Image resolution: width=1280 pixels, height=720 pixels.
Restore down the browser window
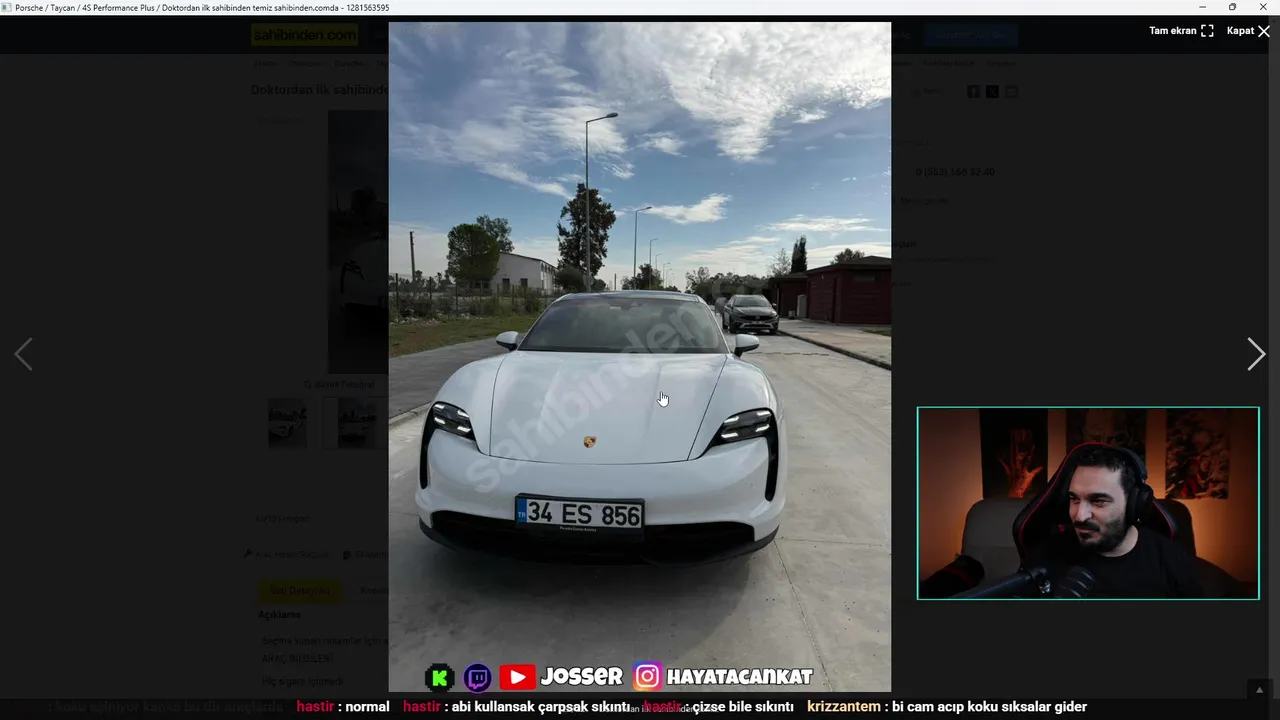[x=1232, y=7]
